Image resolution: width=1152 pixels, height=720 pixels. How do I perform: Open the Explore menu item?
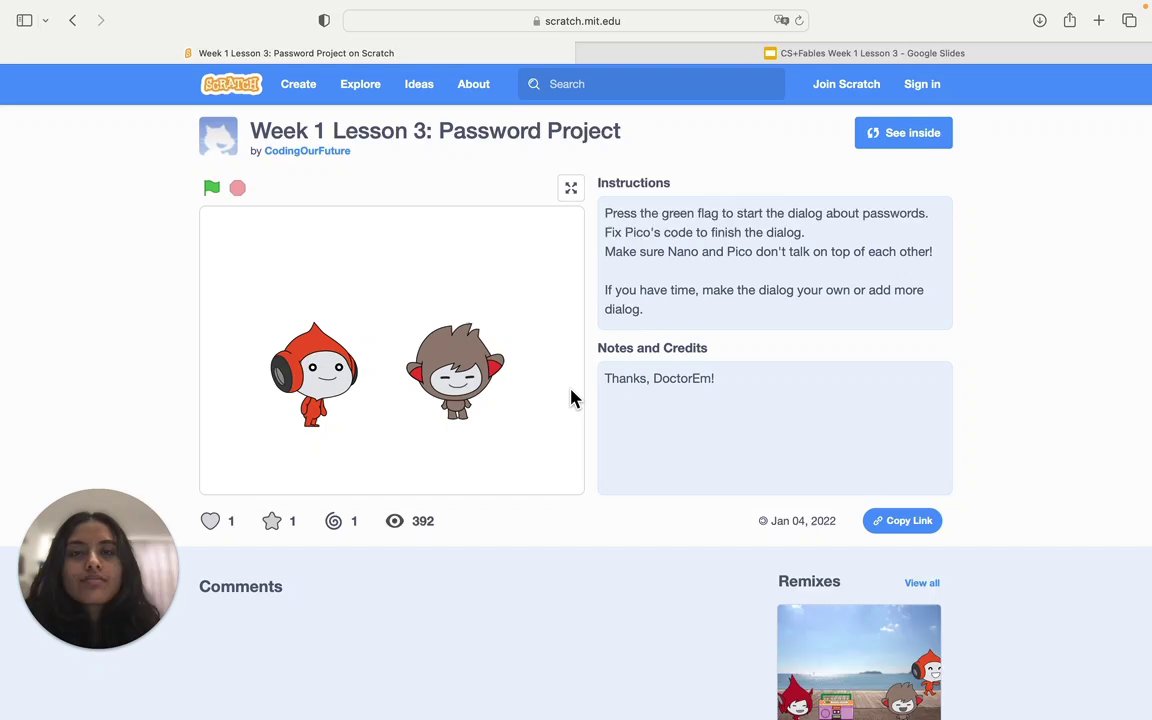coord(360,84)
